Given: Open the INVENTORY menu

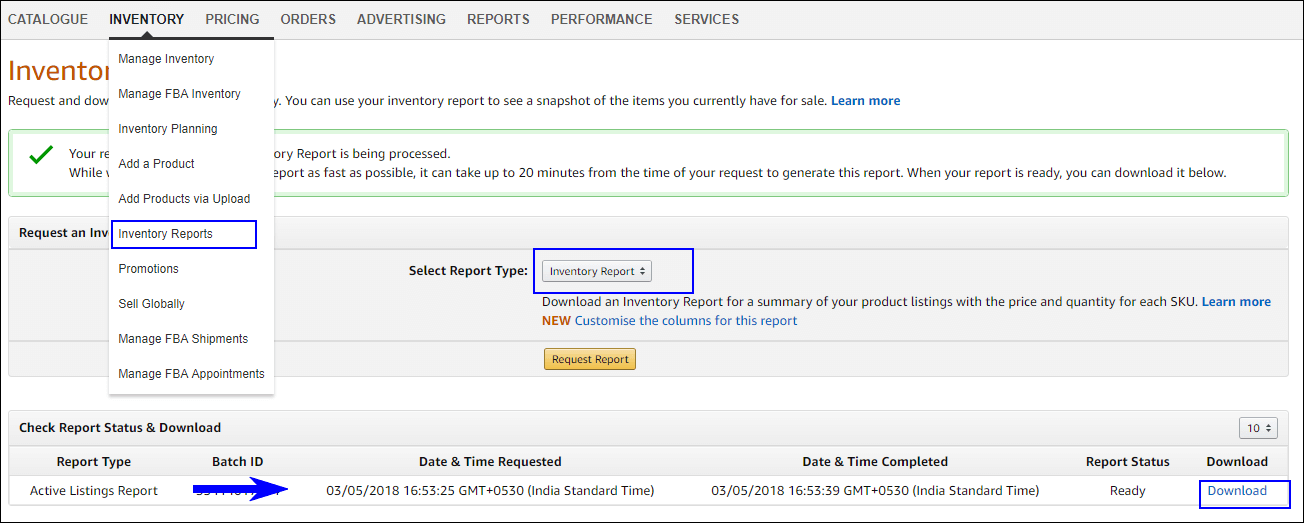Looking at the screenshot, I should click(147, 19).
